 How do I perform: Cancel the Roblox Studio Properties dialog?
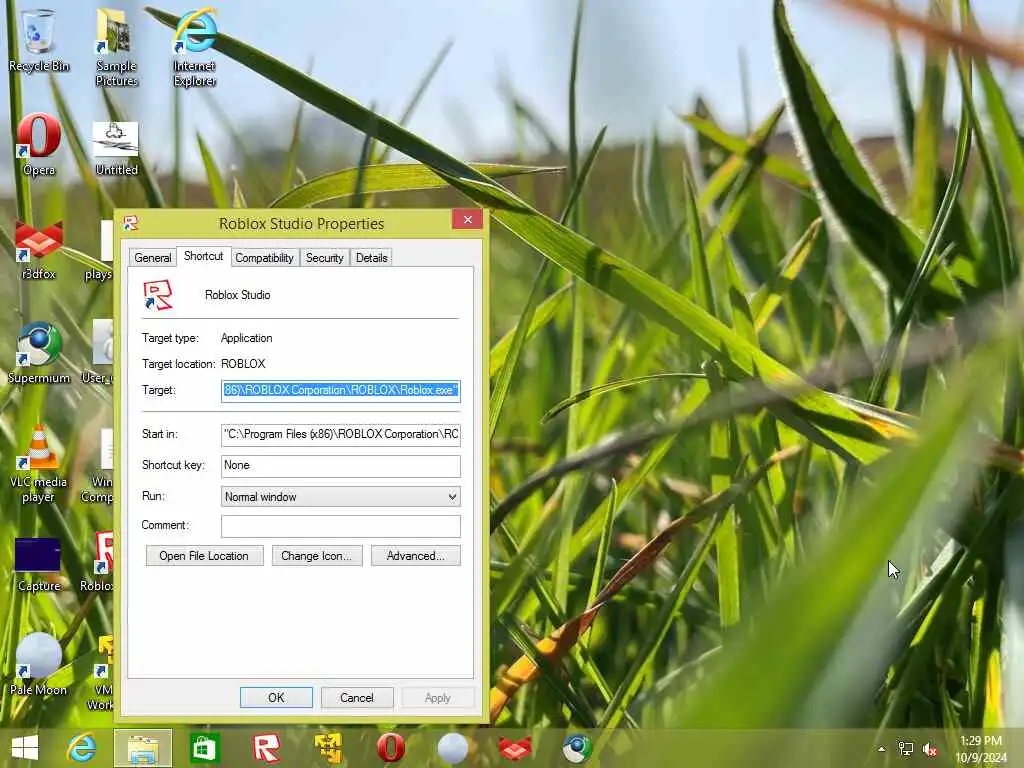pos(357,697)
